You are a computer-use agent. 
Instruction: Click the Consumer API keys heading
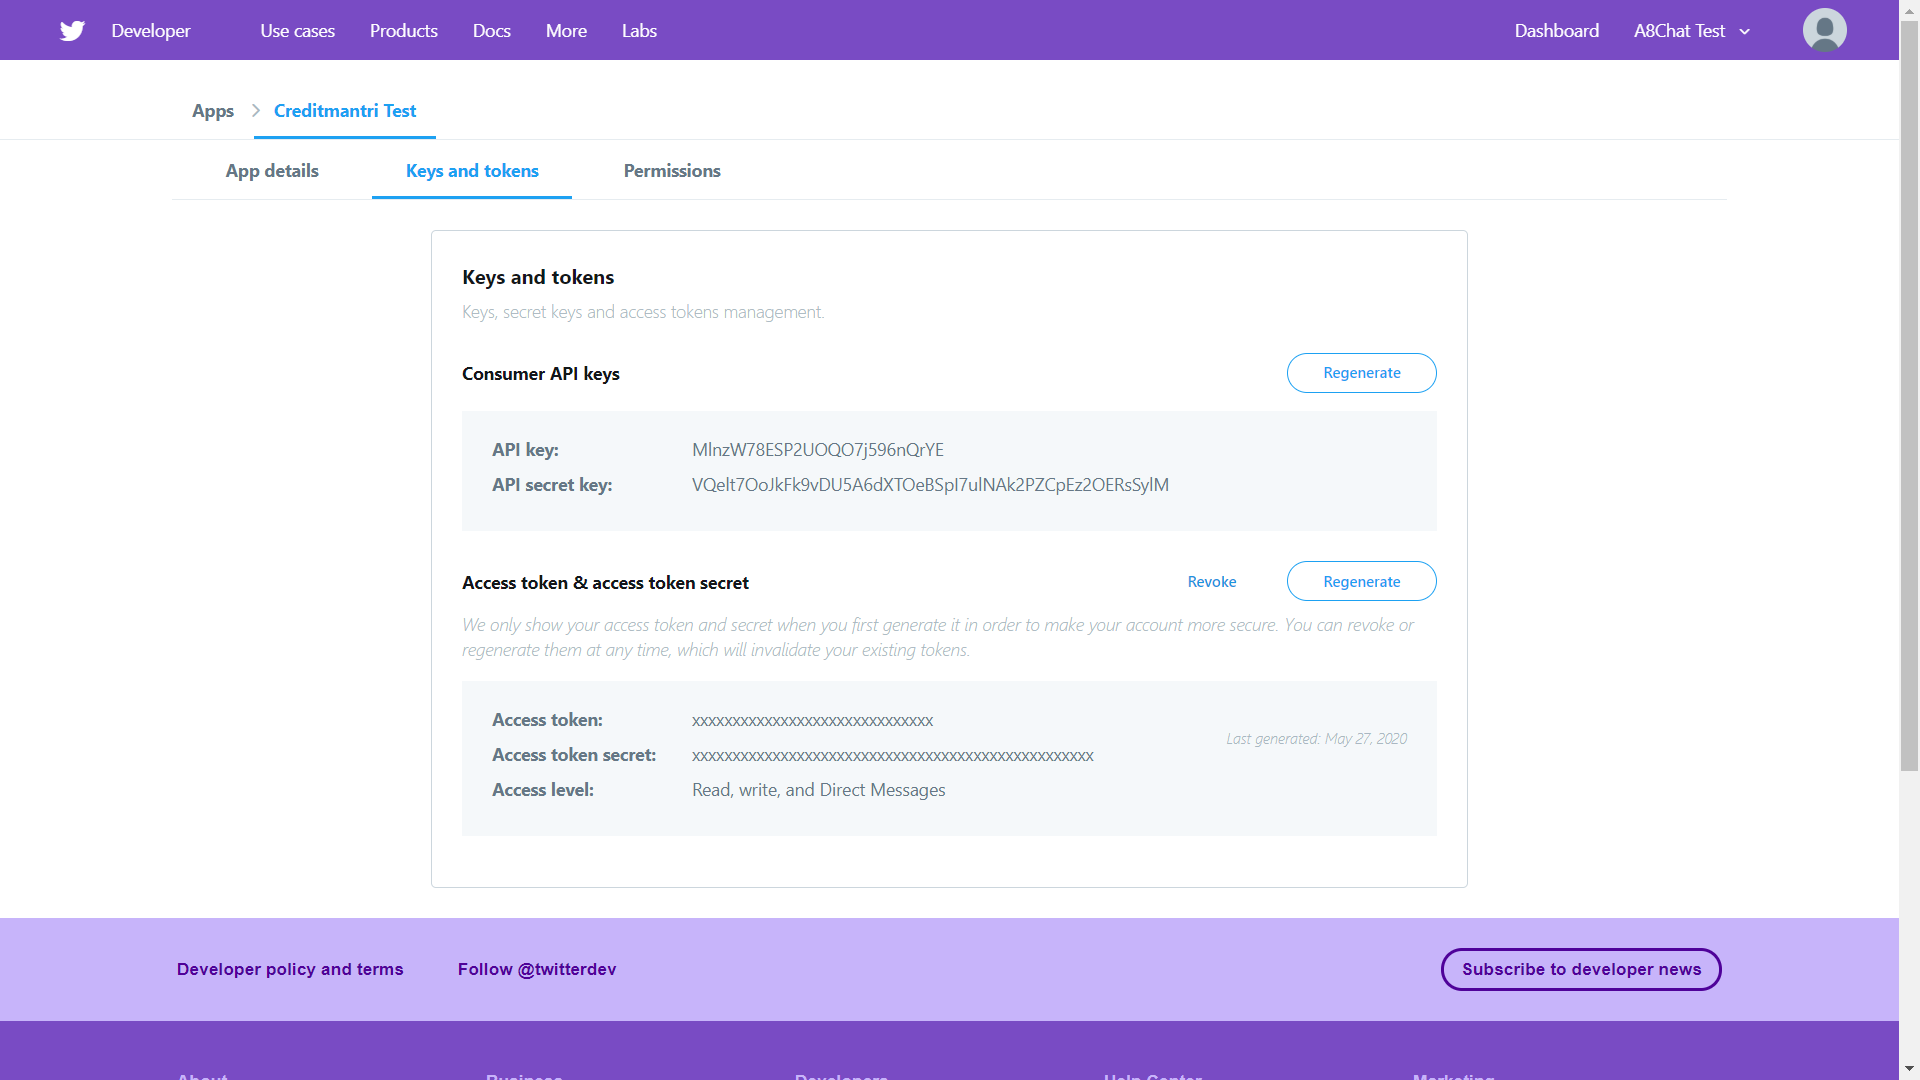541,374
